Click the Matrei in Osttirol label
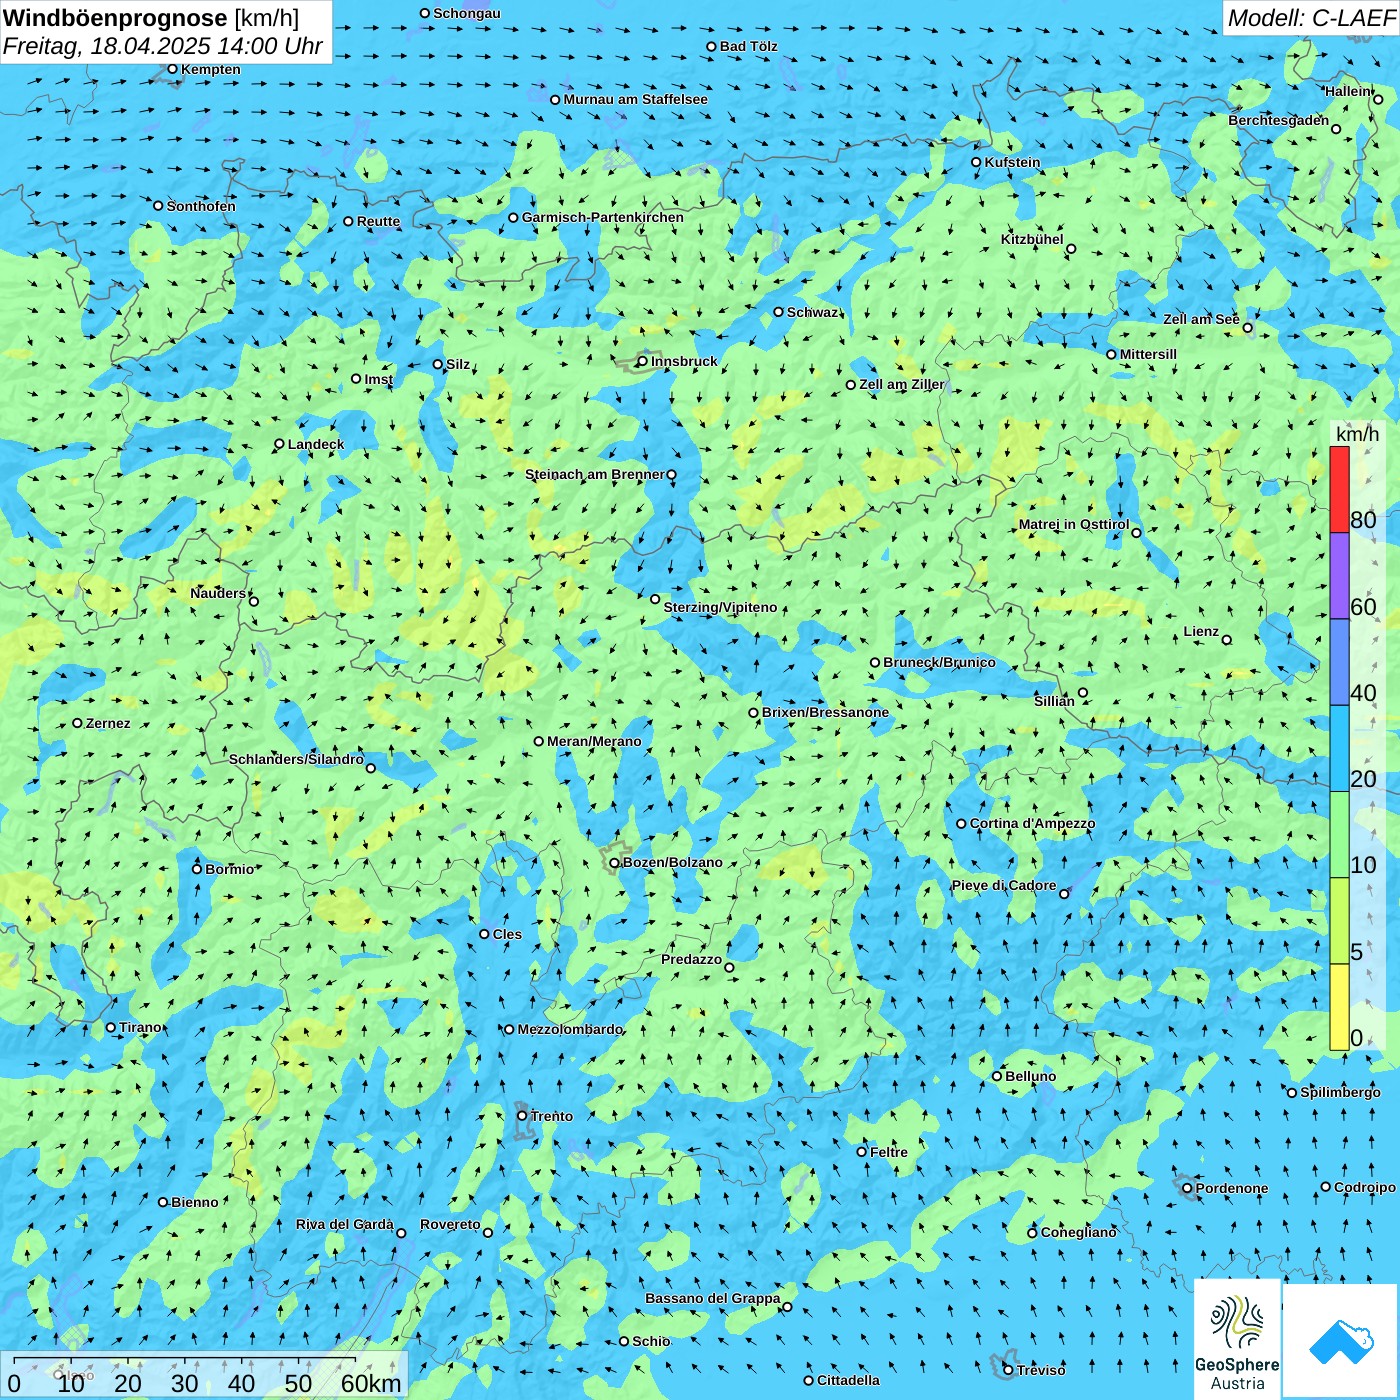1400x1400 pixels. (1074, 524)
